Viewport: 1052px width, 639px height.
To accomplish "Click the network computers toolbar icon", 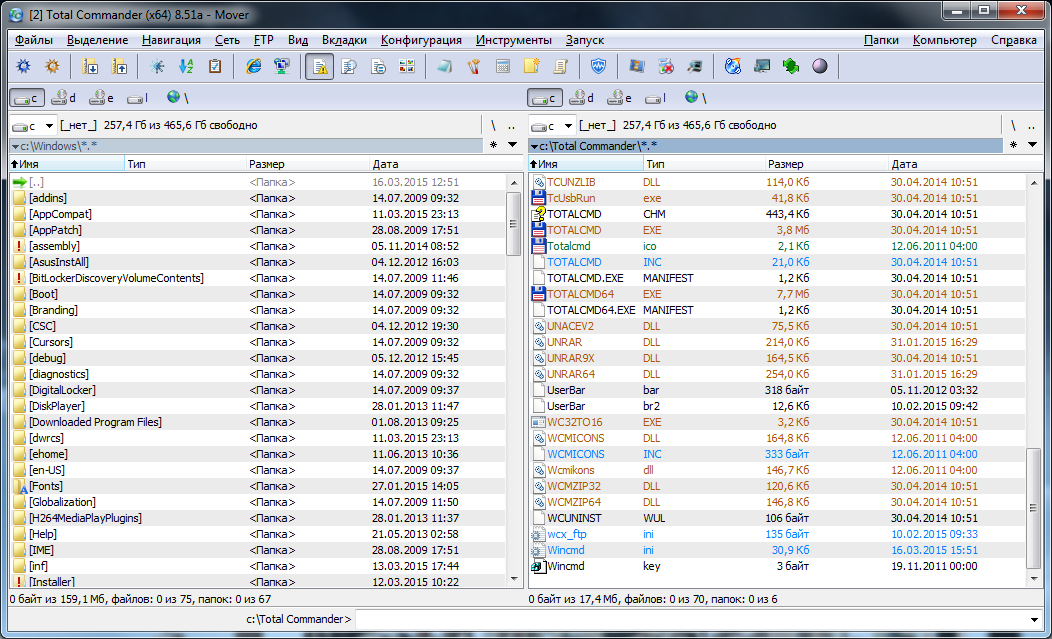I will (282, 66).
